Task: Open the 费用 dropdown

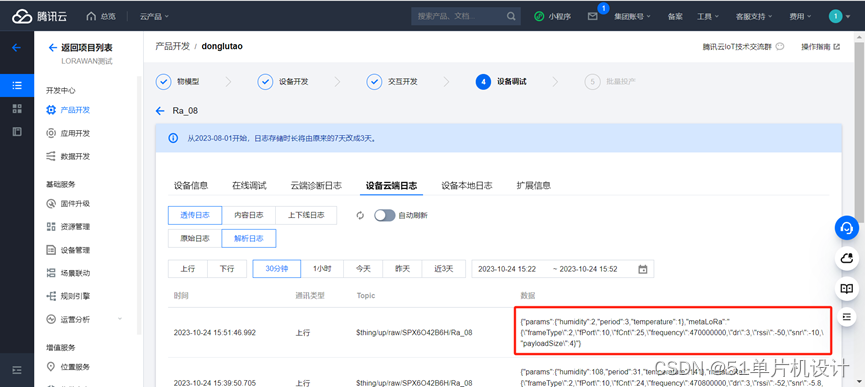Action: 800,17
